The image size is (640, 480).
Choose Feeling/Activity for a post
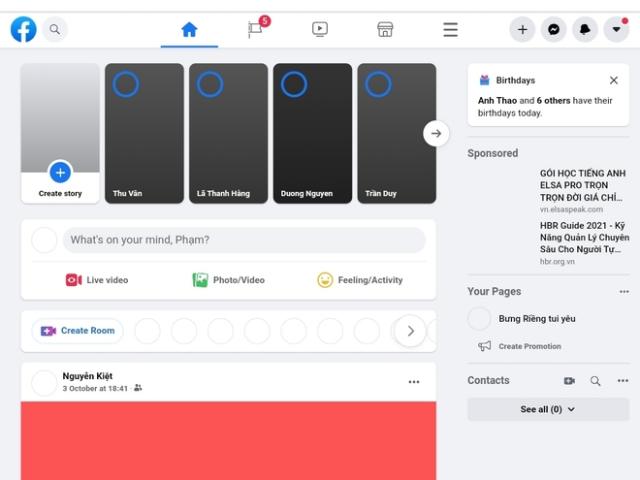coord(360,280)
